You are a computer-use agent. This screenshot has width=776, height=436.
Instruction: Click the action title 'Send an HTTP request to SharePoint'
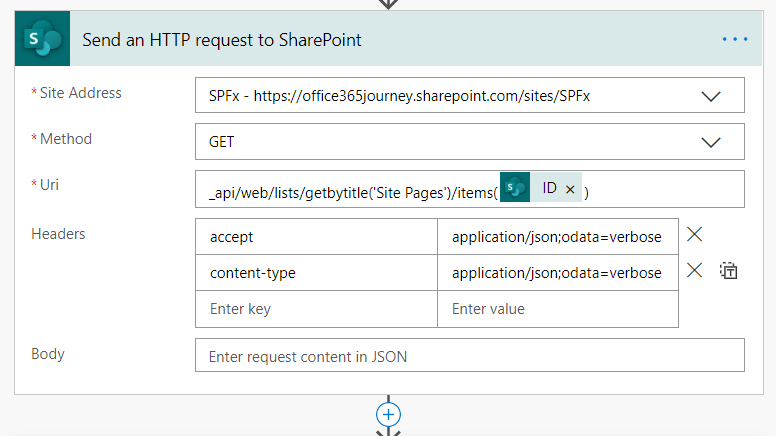point(222,40)
